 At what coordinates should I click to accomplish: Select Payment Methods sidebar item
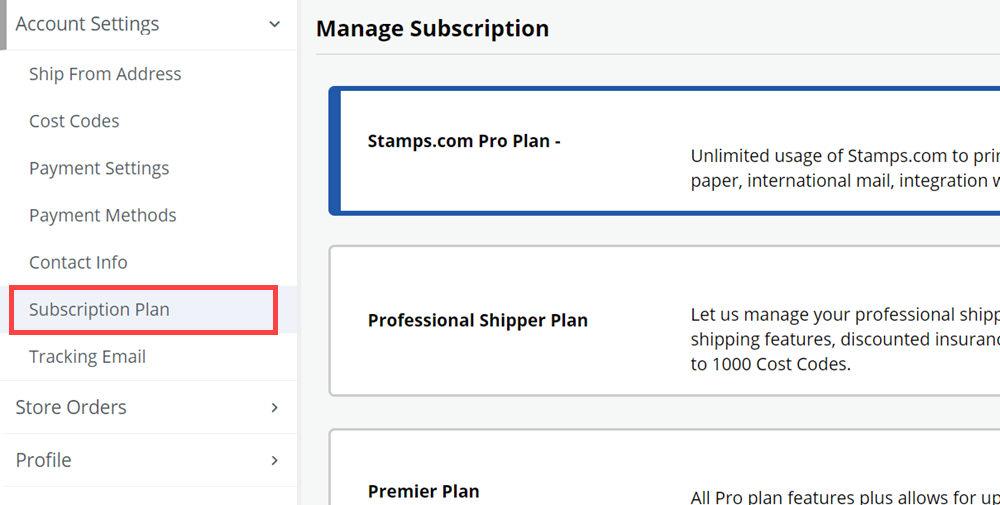coord(102,215)
